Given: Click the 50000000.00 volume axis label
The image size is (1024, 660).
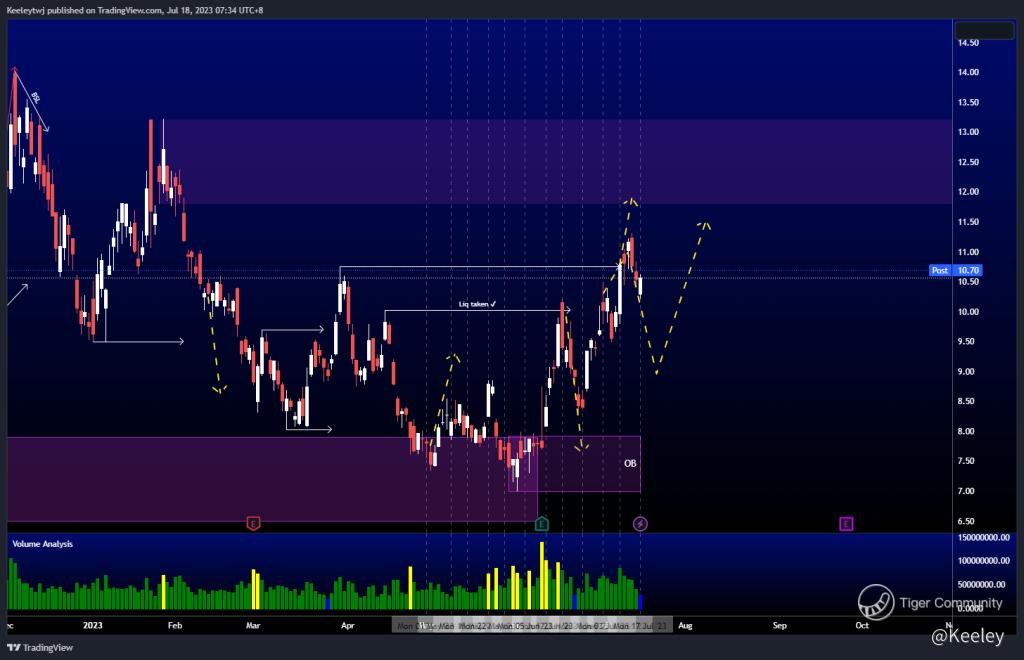Looking at the screenshot, I should (x=984, y=584).
